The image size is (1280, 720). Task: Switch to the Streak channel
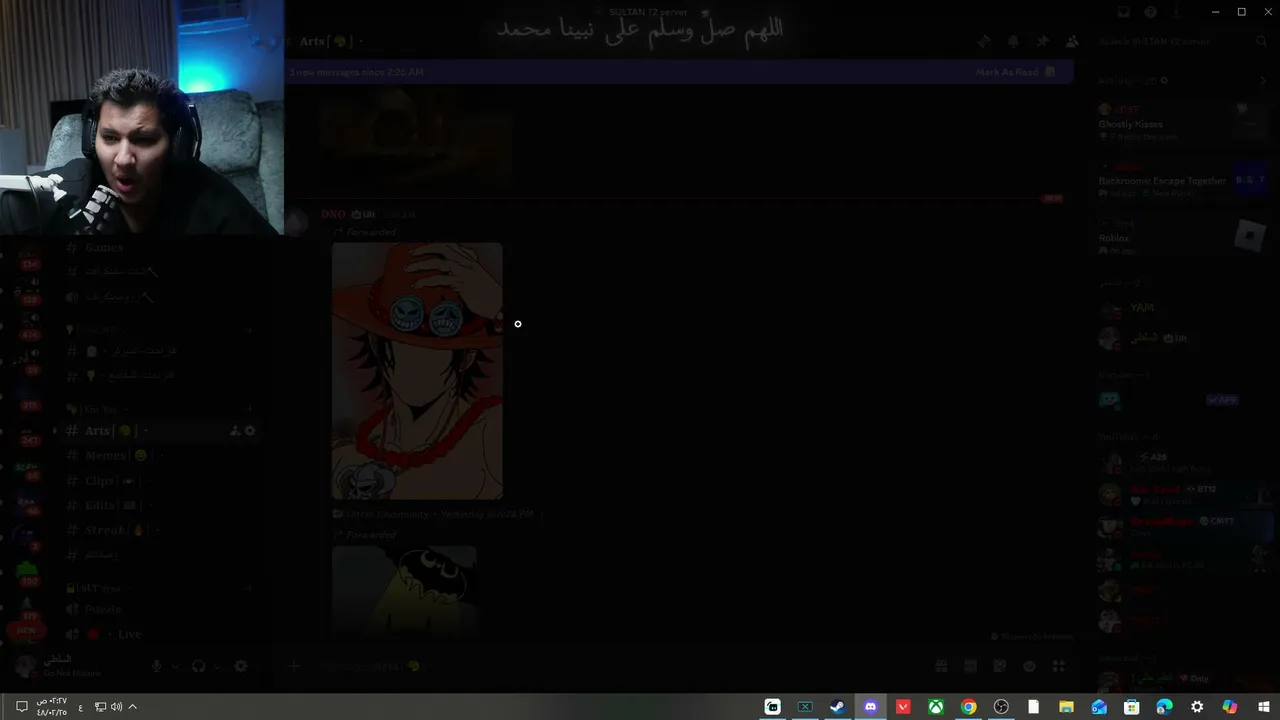click(x=160, y=530)
